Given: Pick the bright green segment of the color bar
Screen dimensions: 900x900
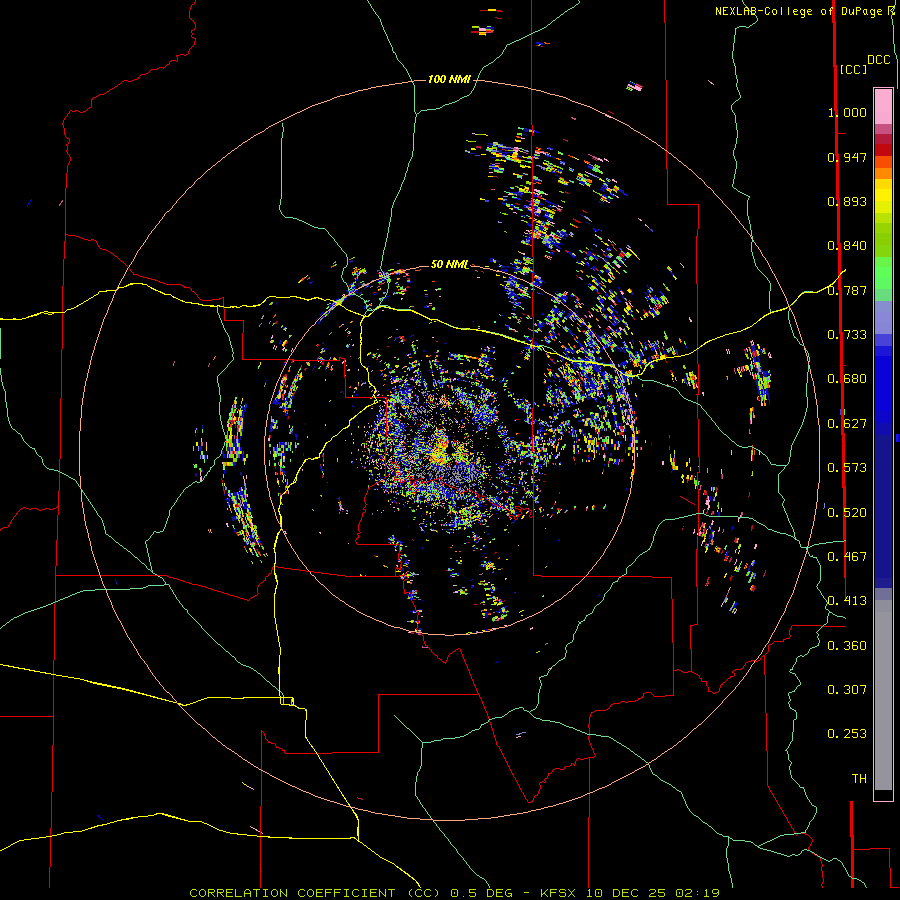Looking at the screenshot, I should point(883,273).
